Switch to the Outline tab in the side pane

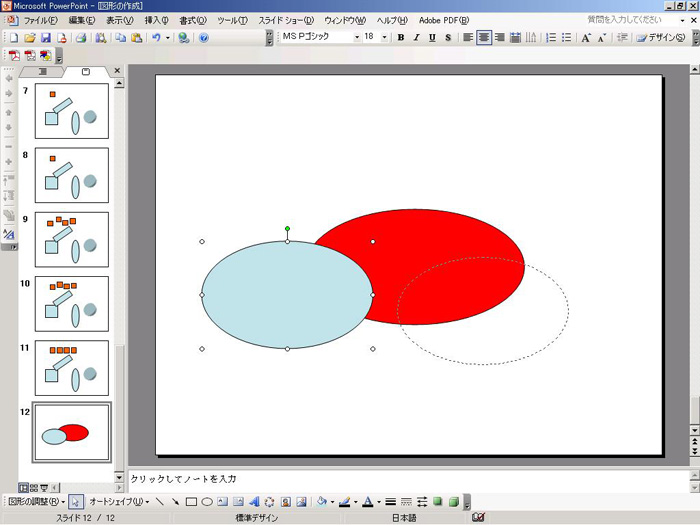pos(43,71)
